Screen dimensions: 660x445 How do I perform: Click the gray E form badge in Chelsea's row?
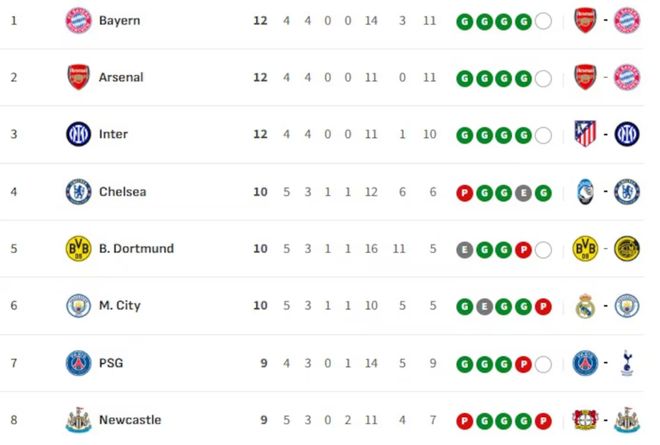coord(523,191)
